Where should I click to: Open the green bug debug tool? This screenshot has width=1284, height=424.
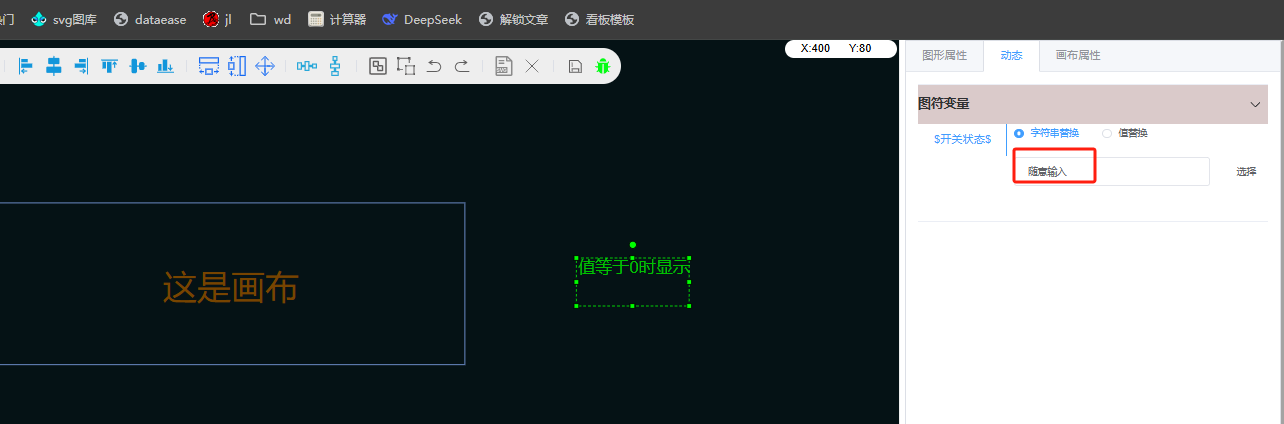pyautogui.click(x=602, y=66)
